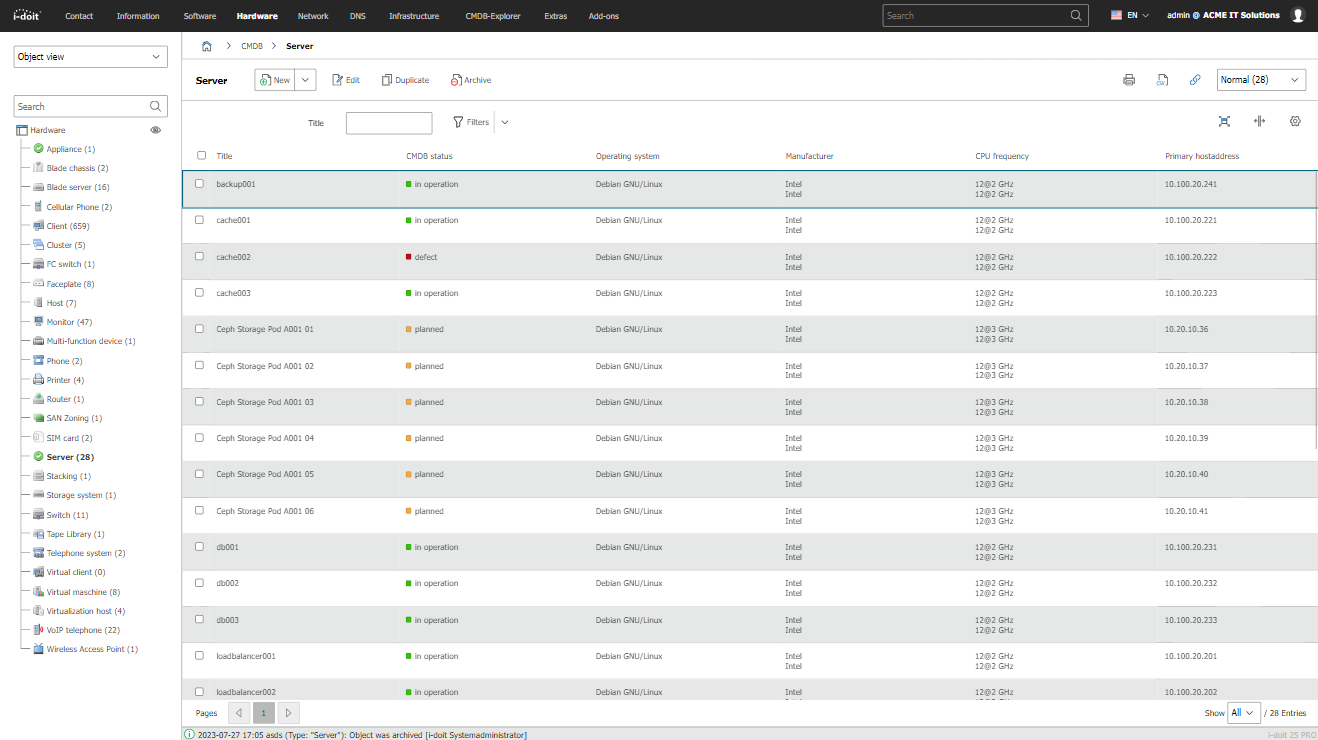
Task: Click the link (permalink) icon
Action: click(x=1195, y=80)
